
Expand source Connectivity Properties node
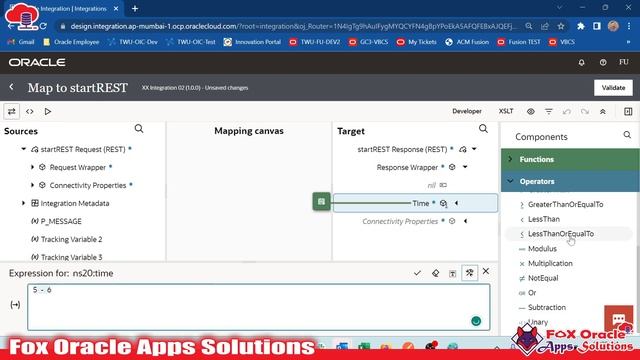32,185
